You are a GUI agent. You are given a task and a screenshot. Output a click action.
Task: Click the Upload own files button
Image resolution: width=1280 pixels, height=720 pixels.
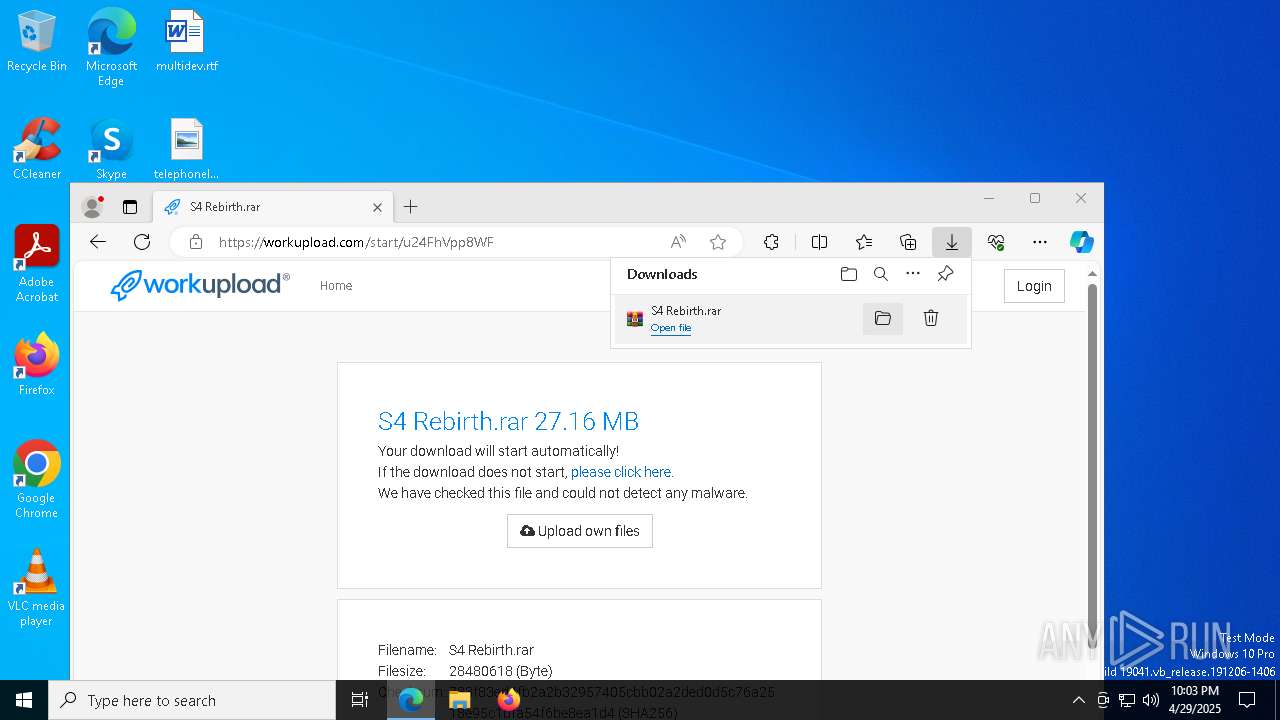click(580, 531)
